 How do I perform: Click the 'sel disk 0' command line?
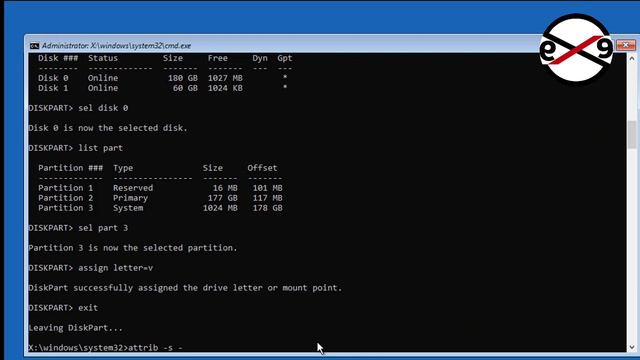click(x=78, y=108)
